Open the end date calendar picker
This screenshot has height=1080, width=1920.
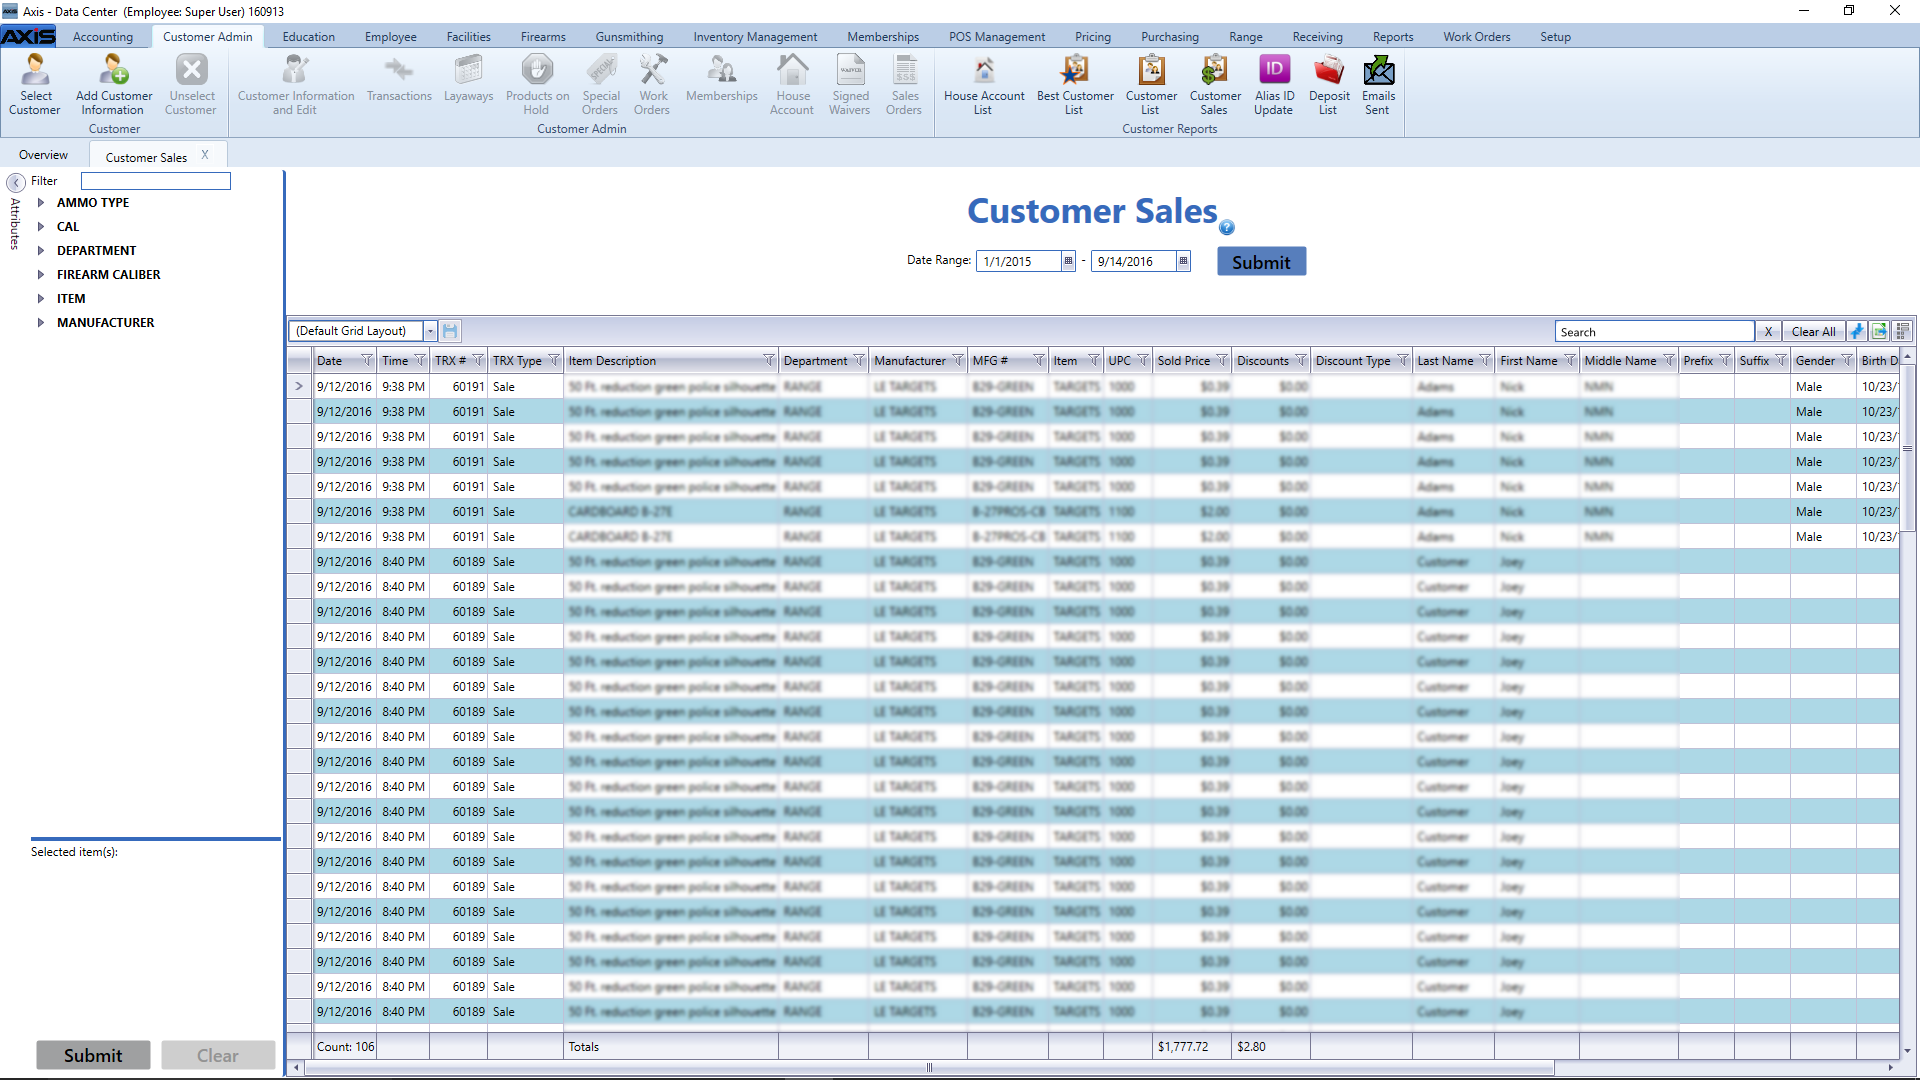pyautogui.click(x=1183, y=261)
